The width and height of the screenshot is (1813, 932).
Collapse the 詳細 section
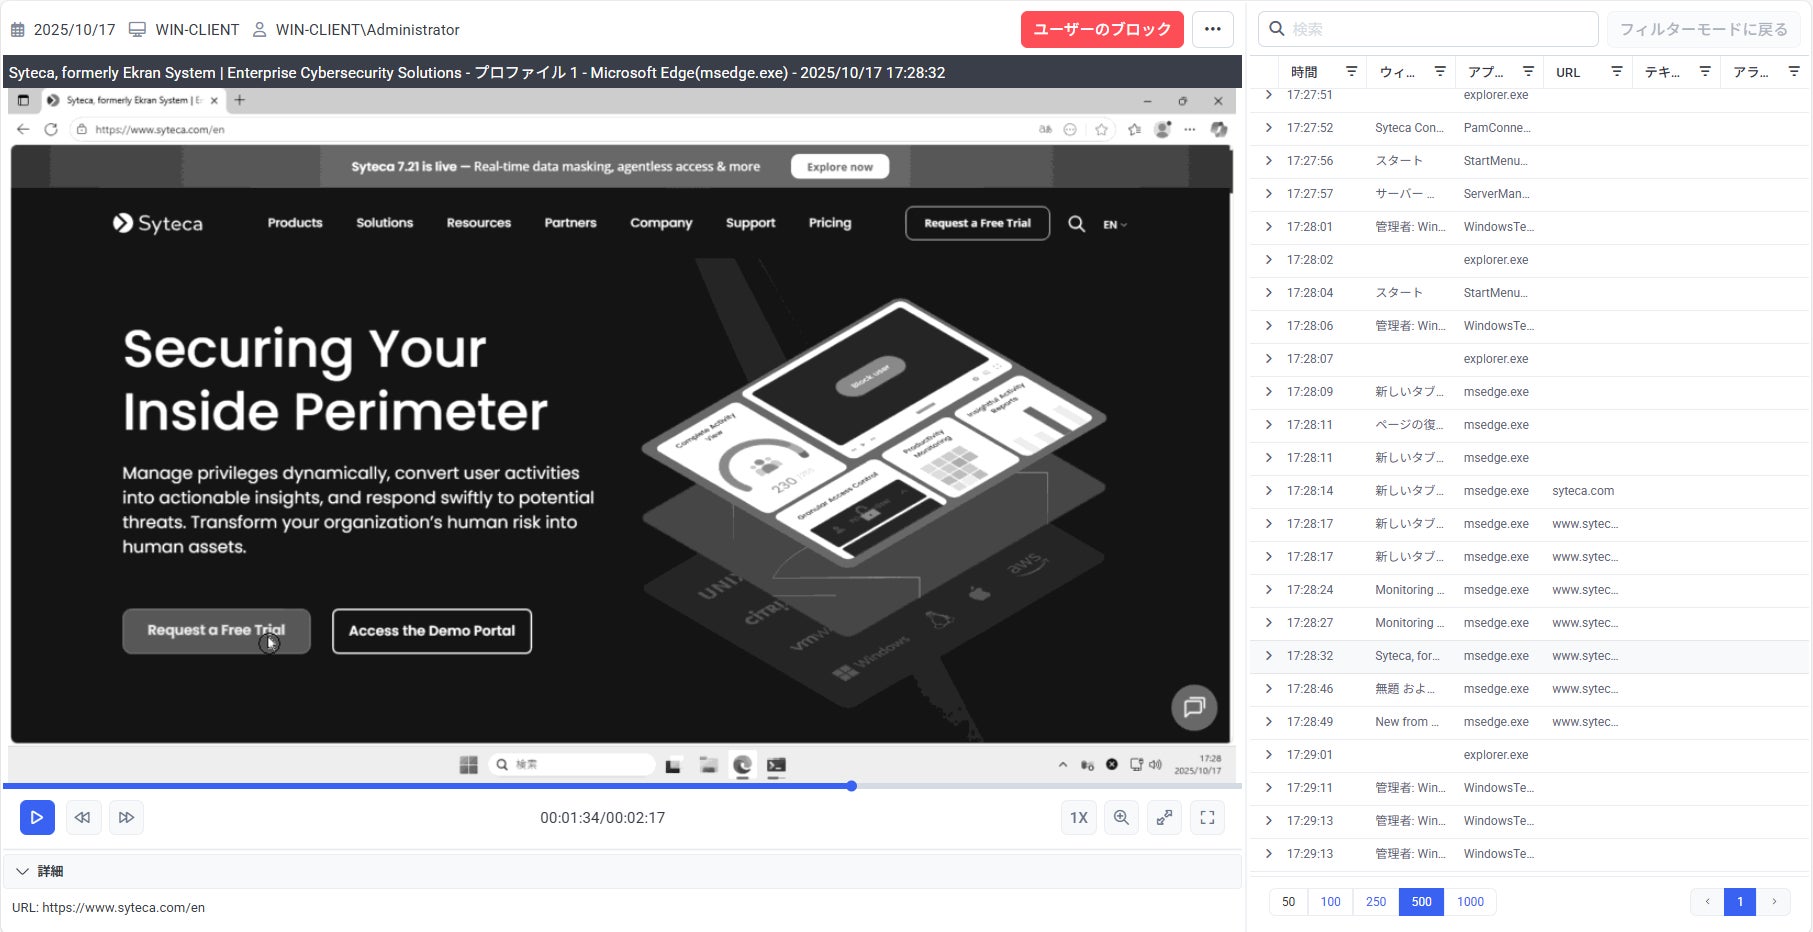22,871
